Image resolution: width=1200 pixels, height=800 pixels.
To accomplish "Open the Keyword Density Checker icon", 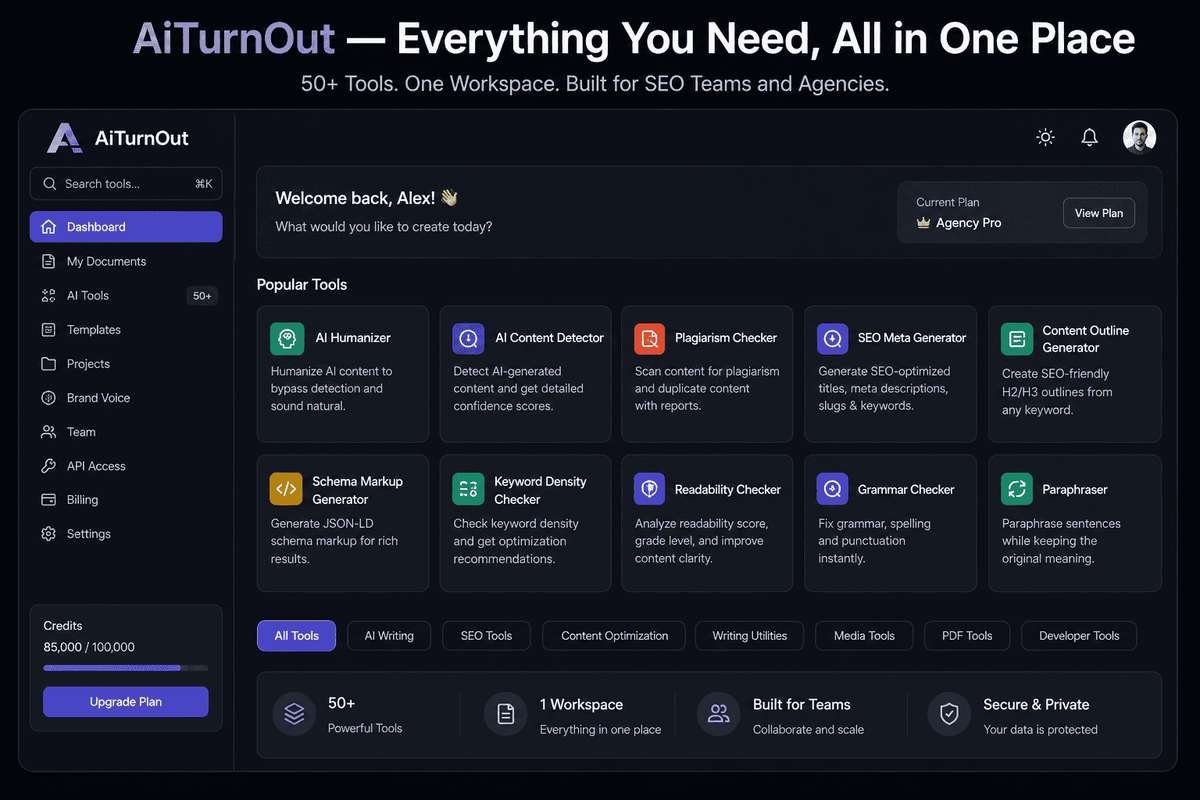I will click(x=468, y=489).
